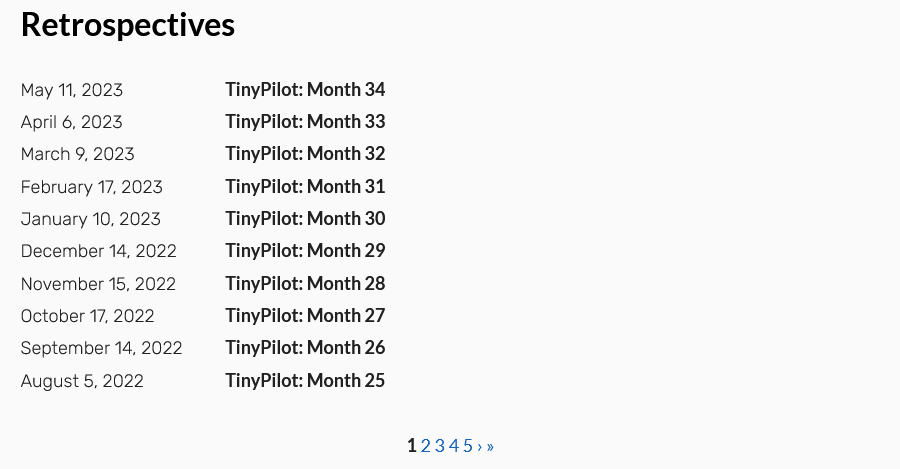Jump to pagination page 4
Image resolution: width=900 pixels, height=469 pixels.
454,446
